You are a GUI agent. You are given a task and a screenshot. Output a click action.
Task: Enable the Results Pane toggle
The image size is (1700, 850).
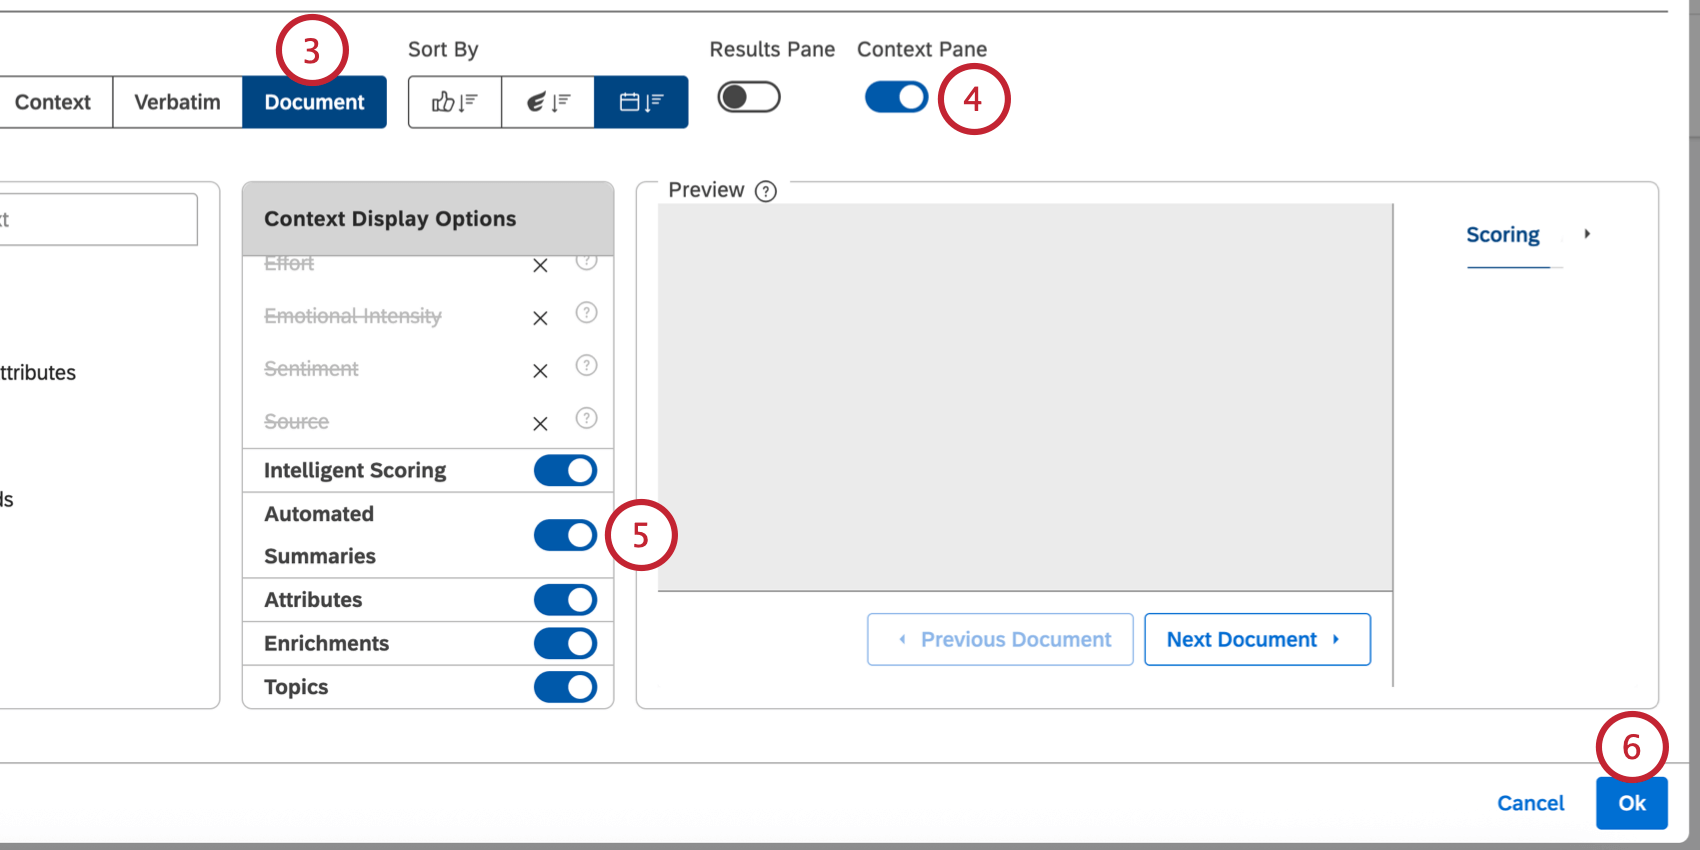748,97
